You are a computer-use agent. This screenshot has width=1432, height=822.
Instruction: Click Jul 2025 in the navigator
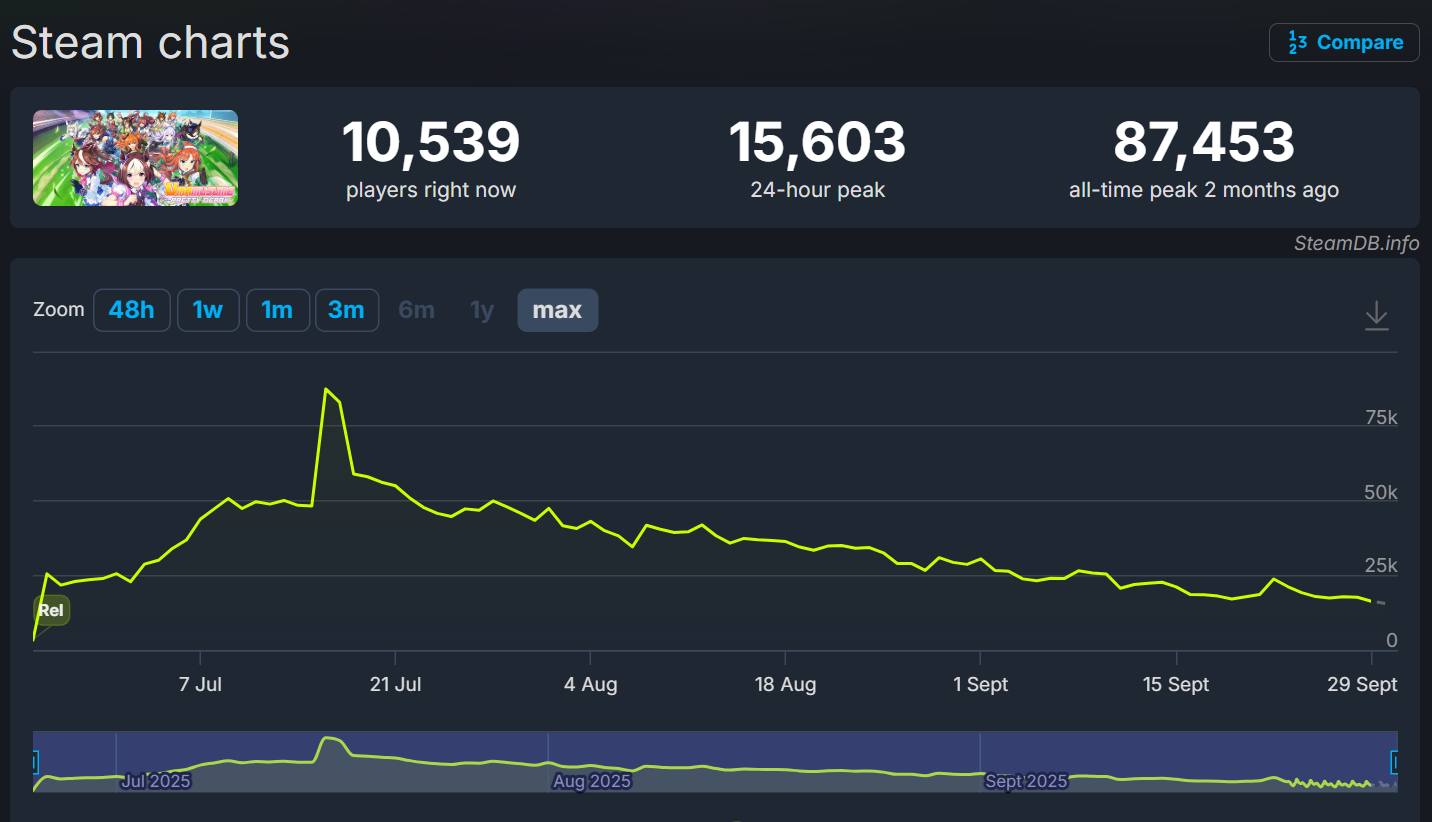point(155,781)
